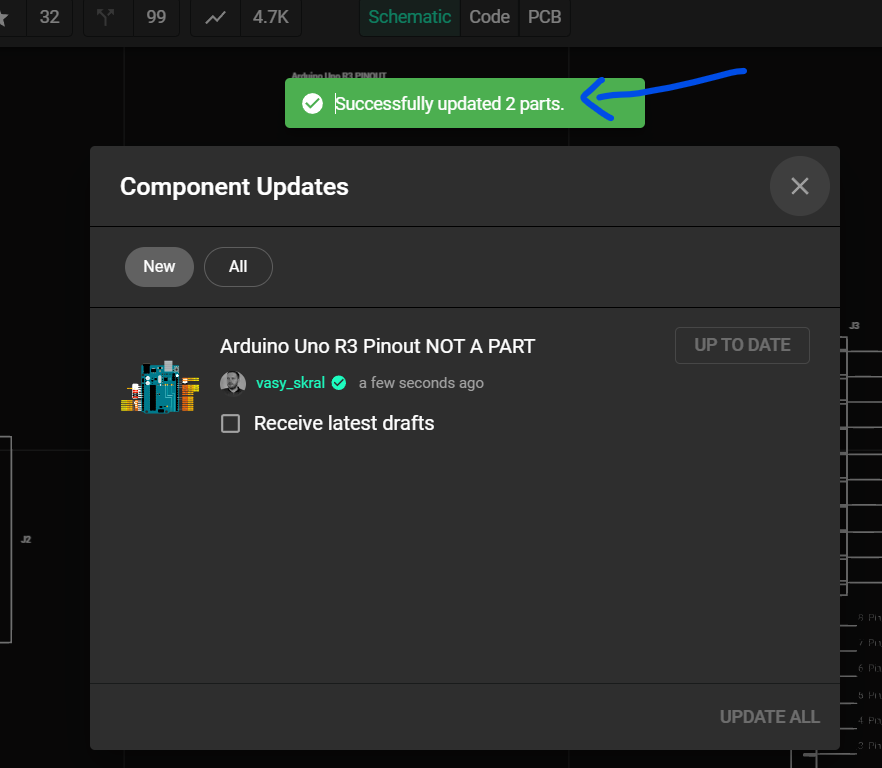
Task: Click the UP TO DATE button
Action: [x=742, y=345]
